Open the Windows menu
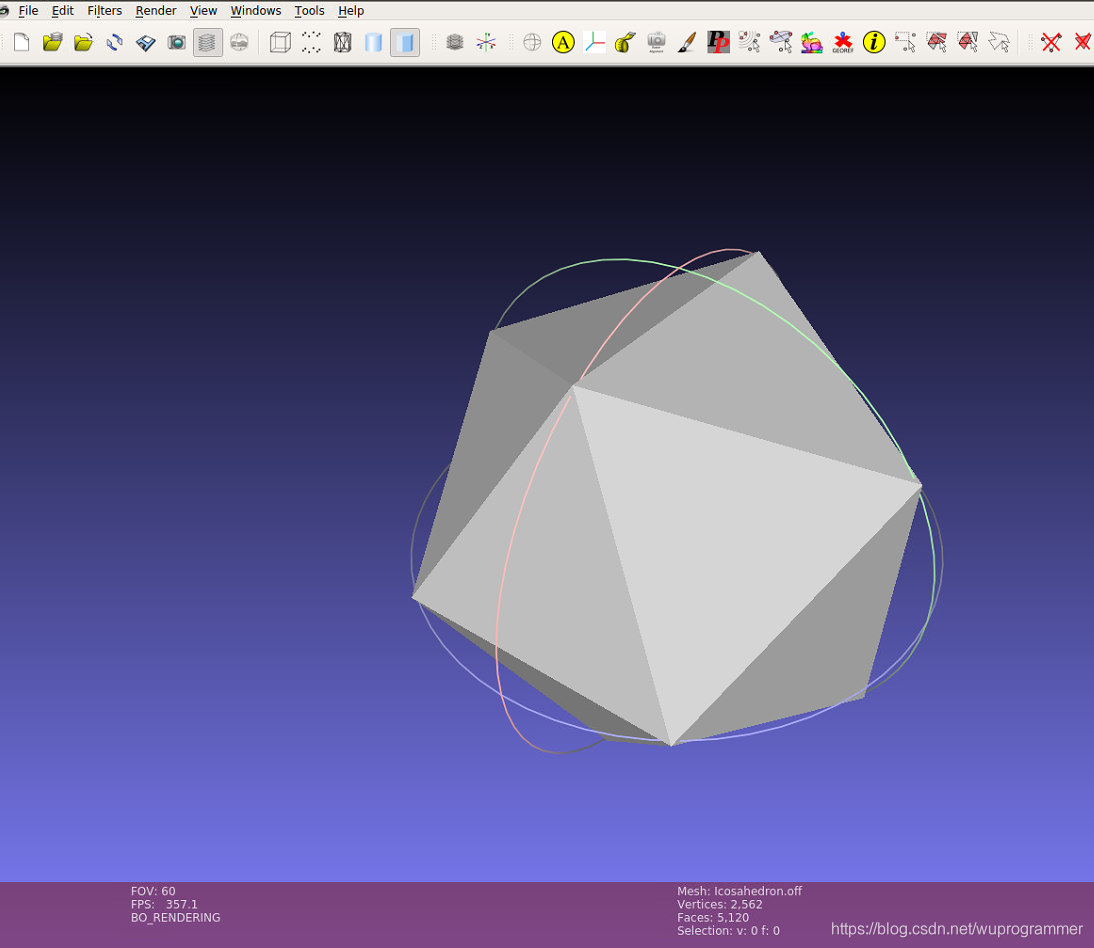 256,10
